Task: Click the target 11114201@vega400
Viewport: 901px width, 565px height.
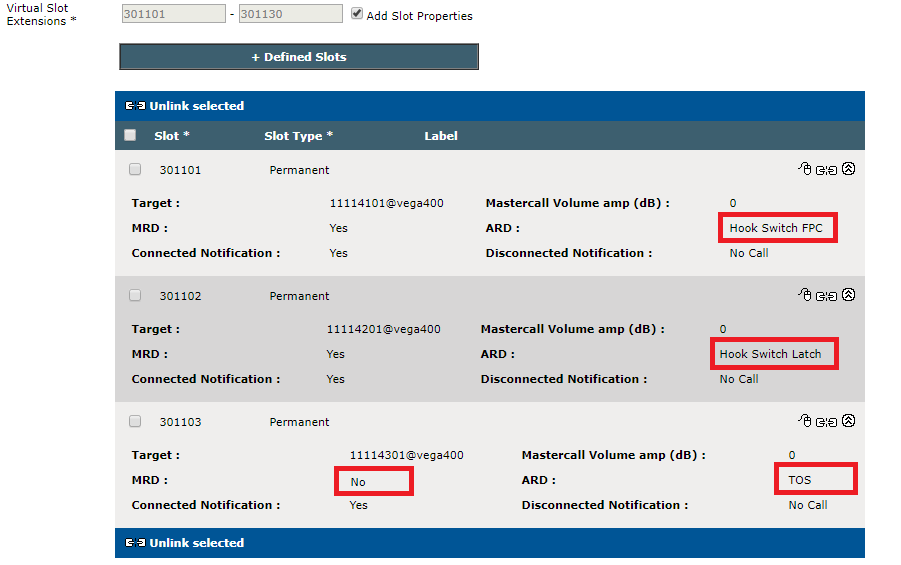Action: [x=384, y=329]
